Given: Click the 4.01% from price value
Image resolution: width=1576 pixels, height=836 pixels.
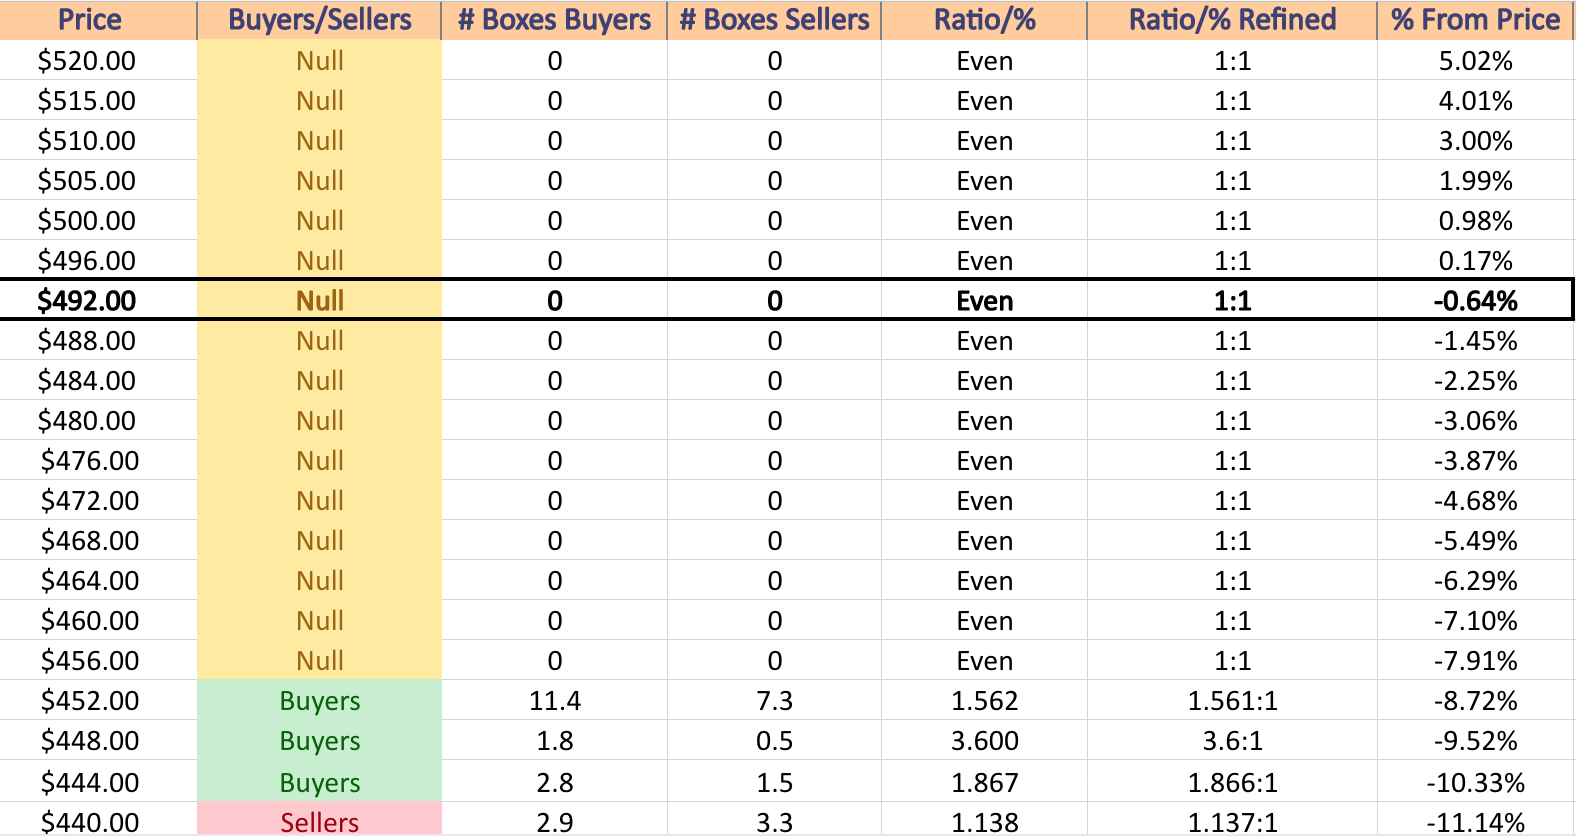Looking at the screenshot, I should (x=1475, y=101).
